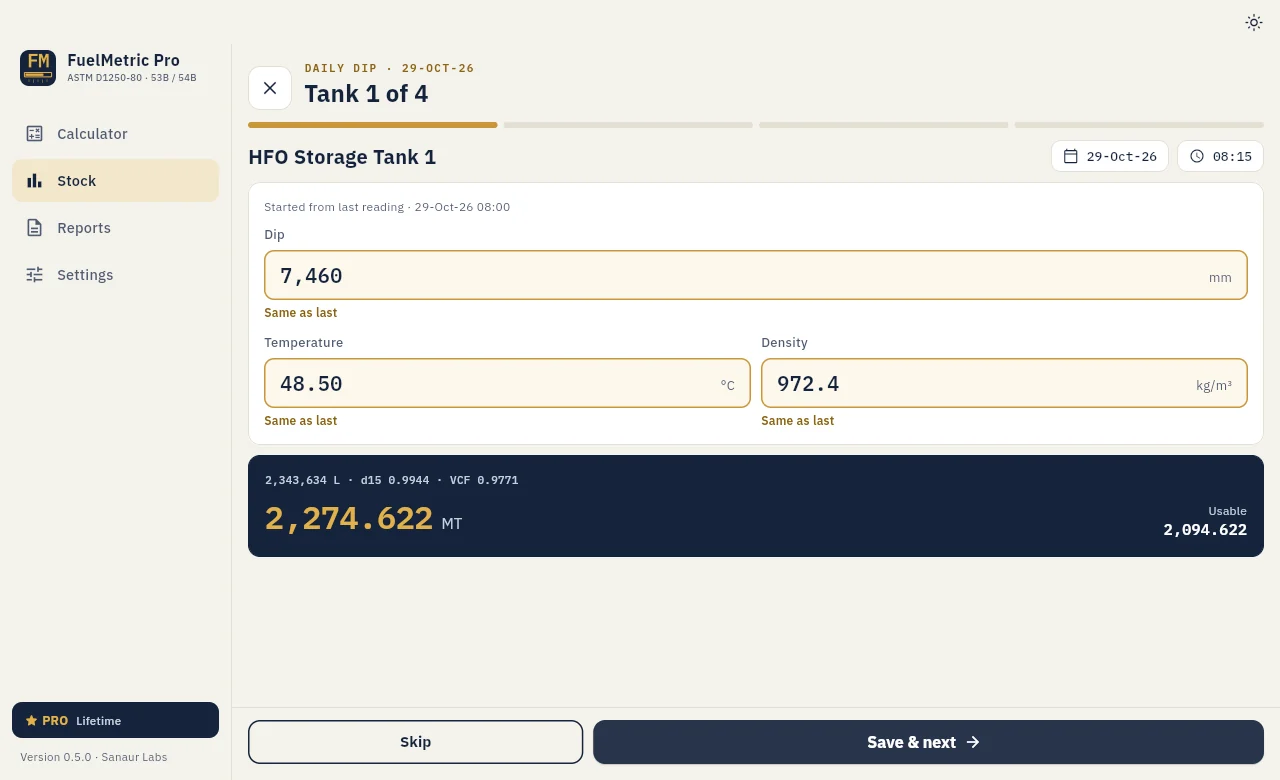The image size is (1280, 780).
Task: Click the Density input field
Action: 1004,383
